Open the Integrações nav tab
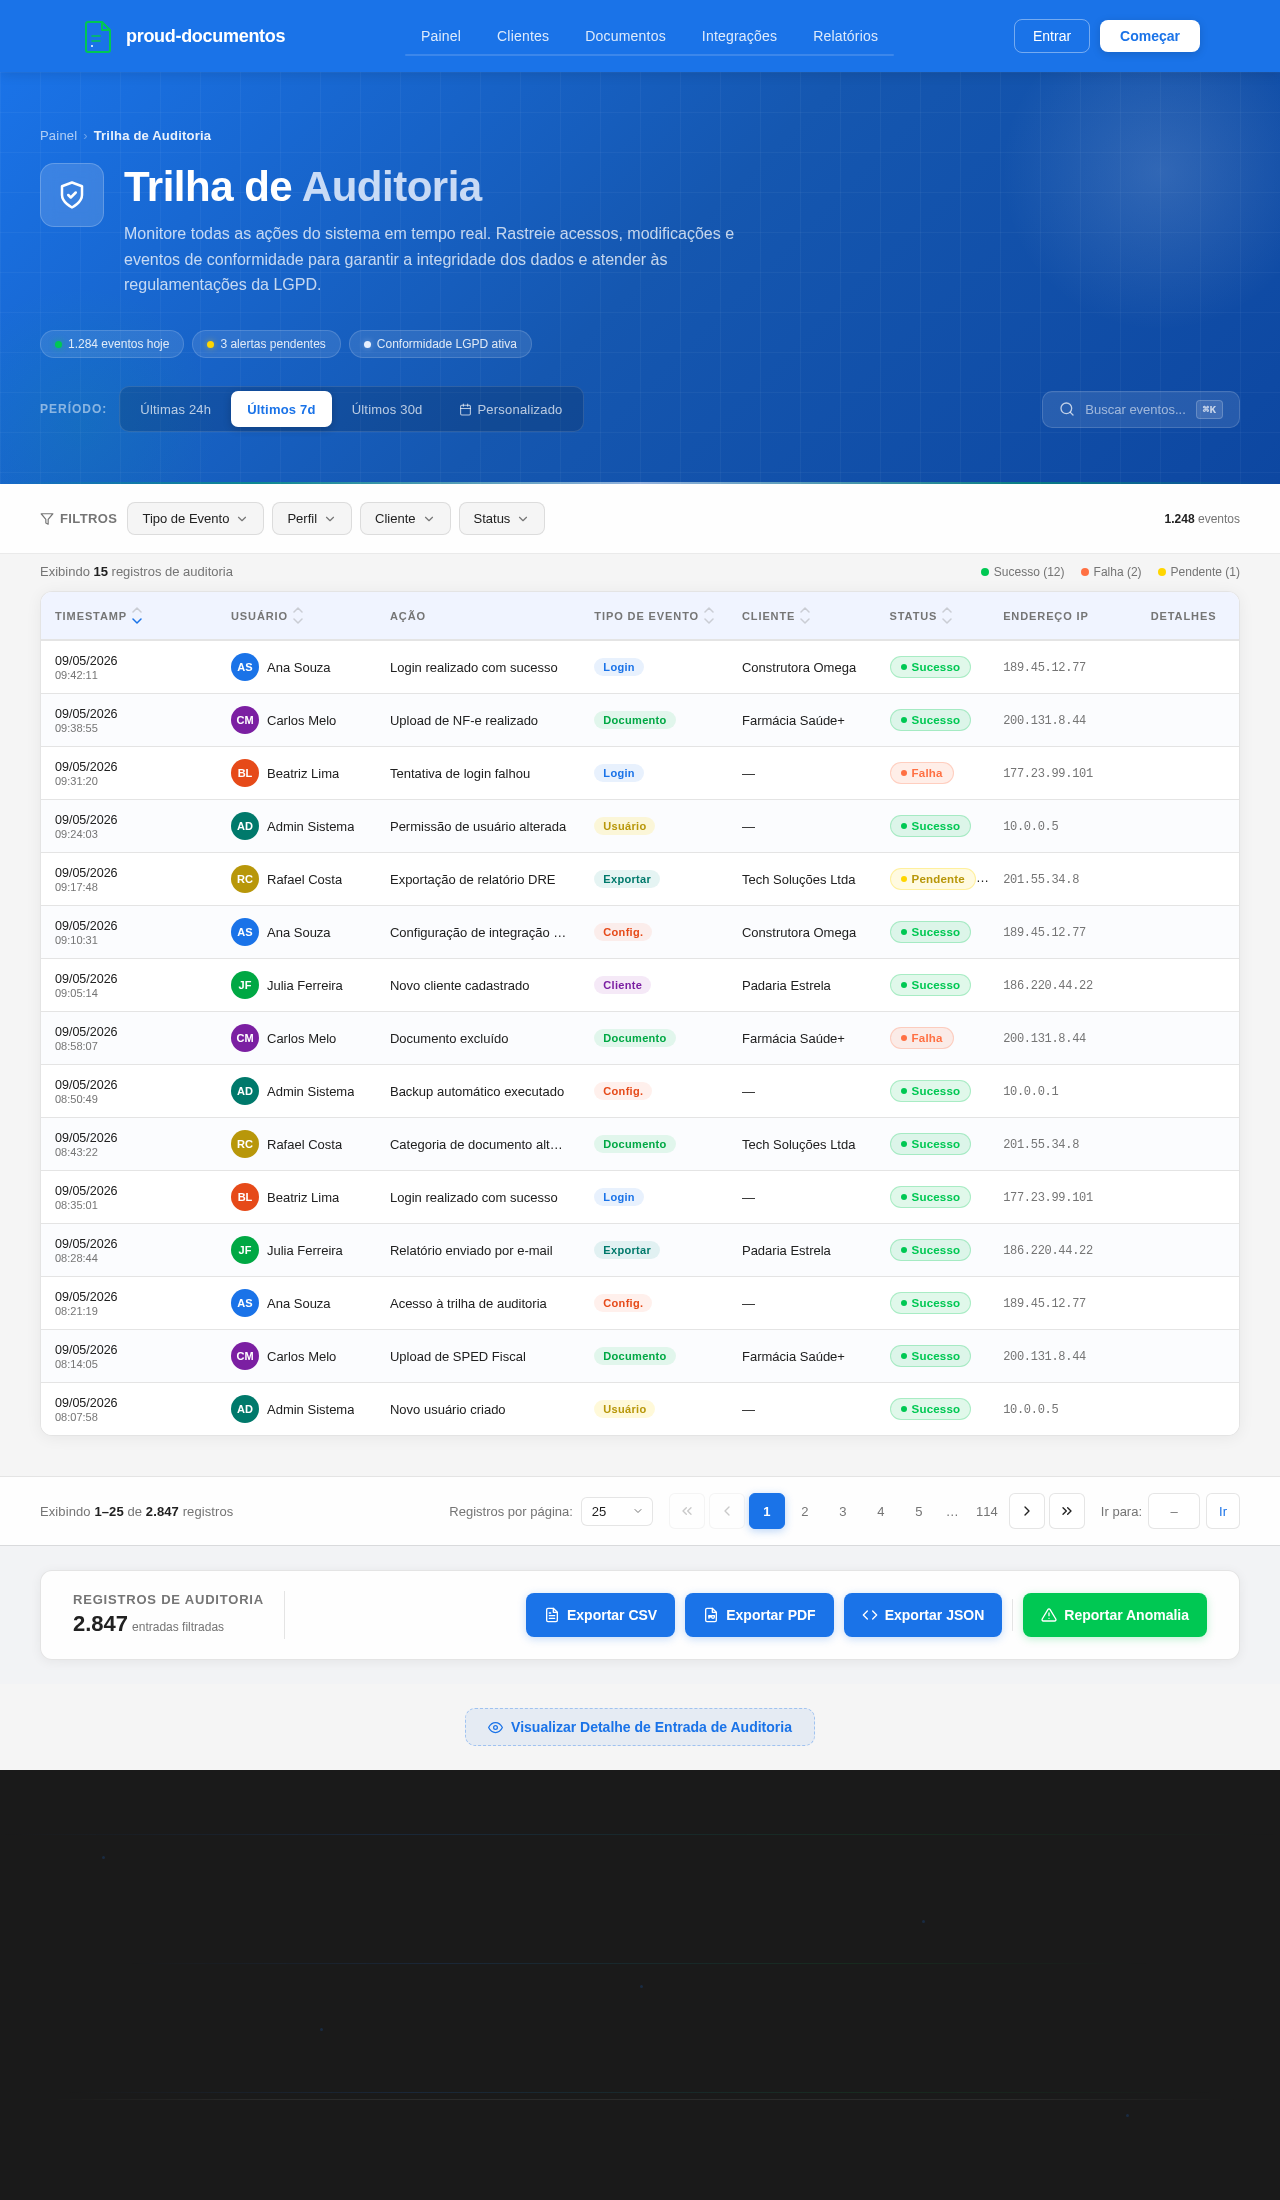The image size is (1280, 2200). pyautogui.click(x=739, y=36)
